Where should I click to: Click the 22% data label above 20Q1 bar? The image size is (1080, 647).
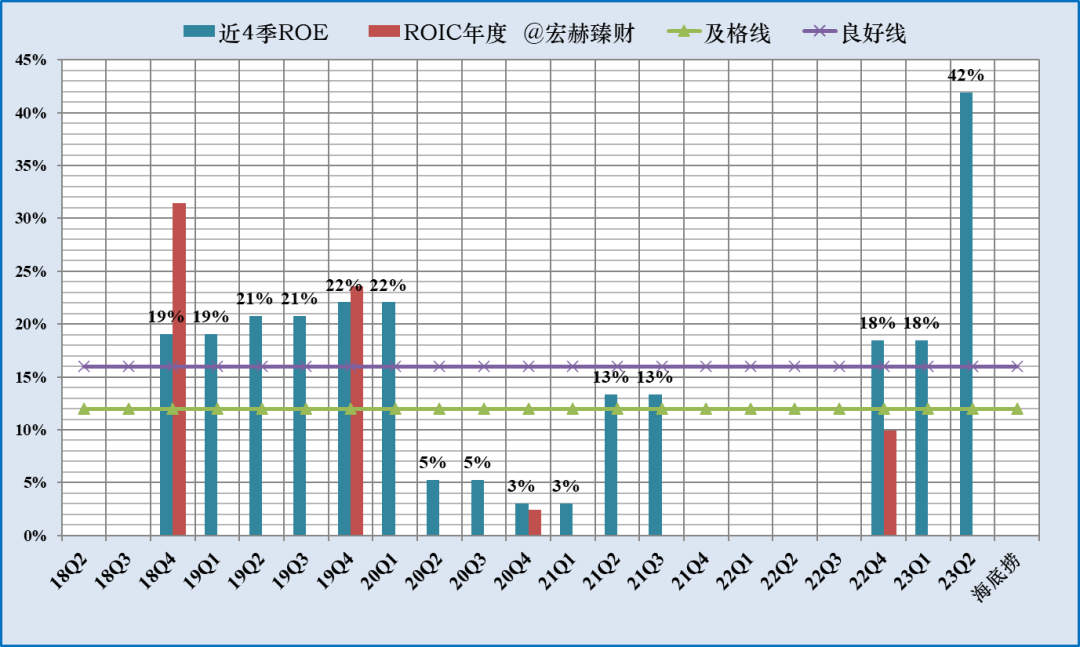click(x=388, y=285)
